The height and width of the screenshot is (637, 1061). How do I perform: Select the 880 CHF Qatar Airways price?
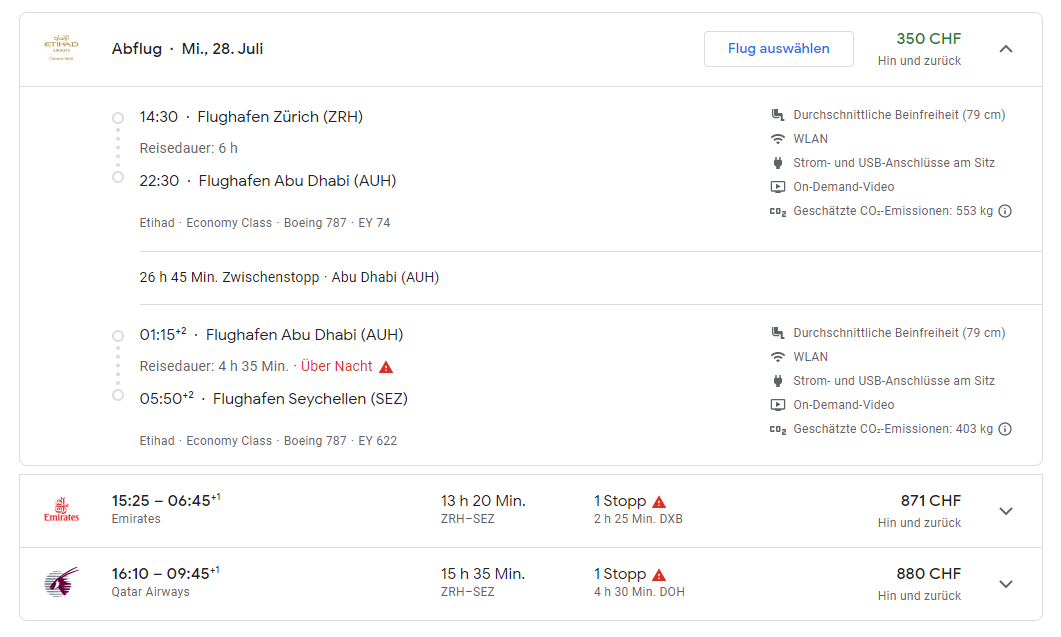(x=930, y=574)
